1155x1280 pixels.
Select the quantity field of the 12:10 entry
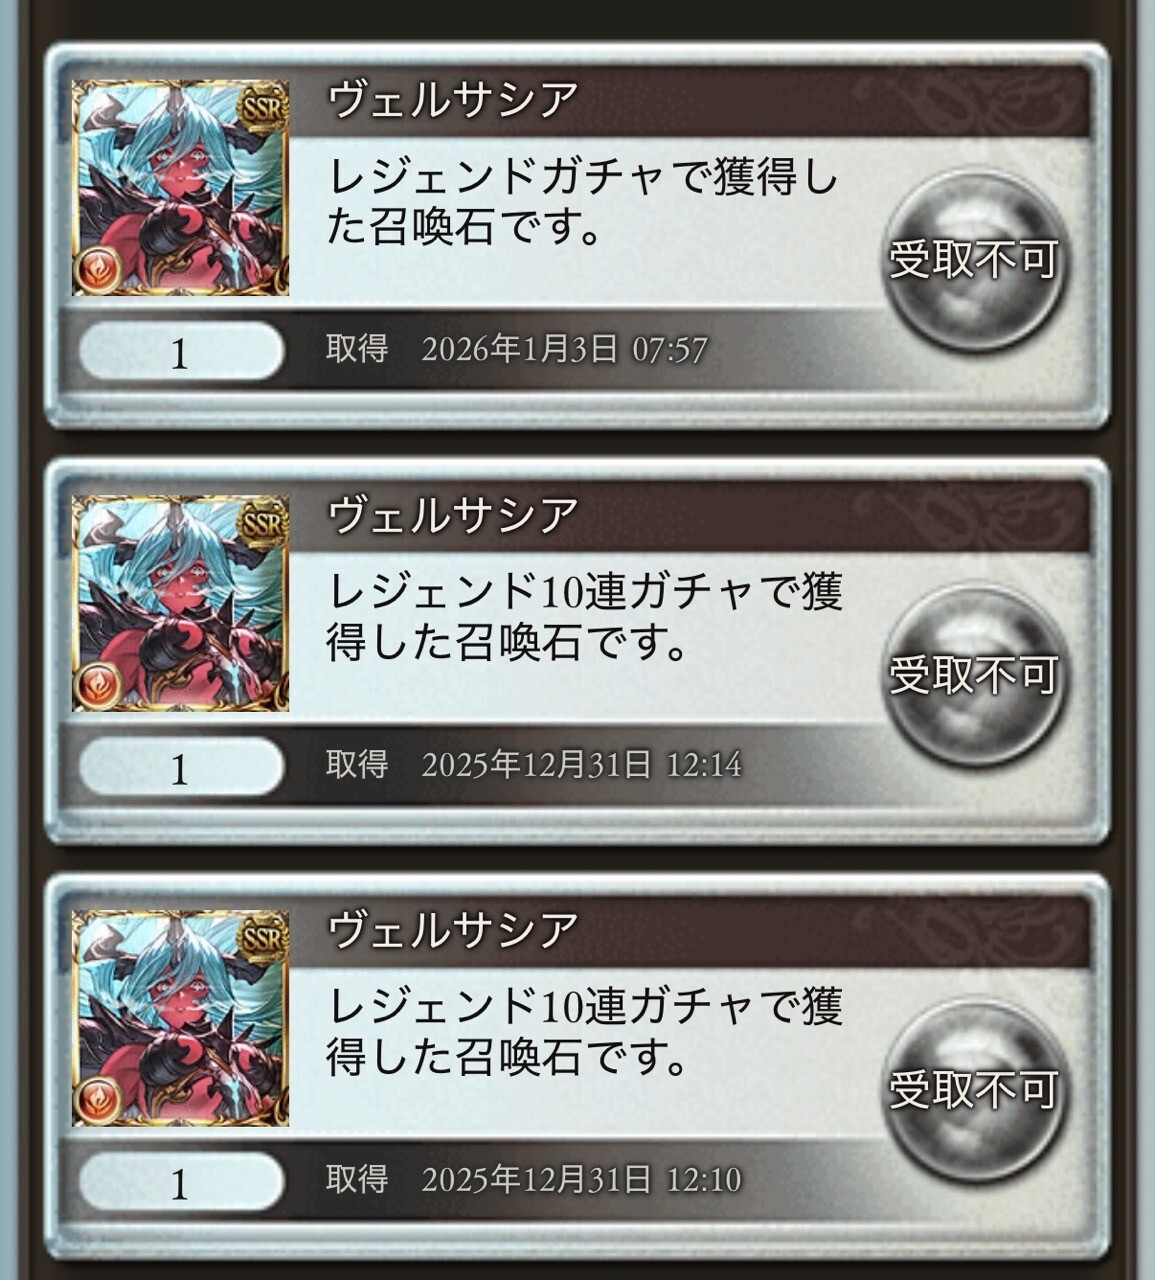tap(181, 1181)
